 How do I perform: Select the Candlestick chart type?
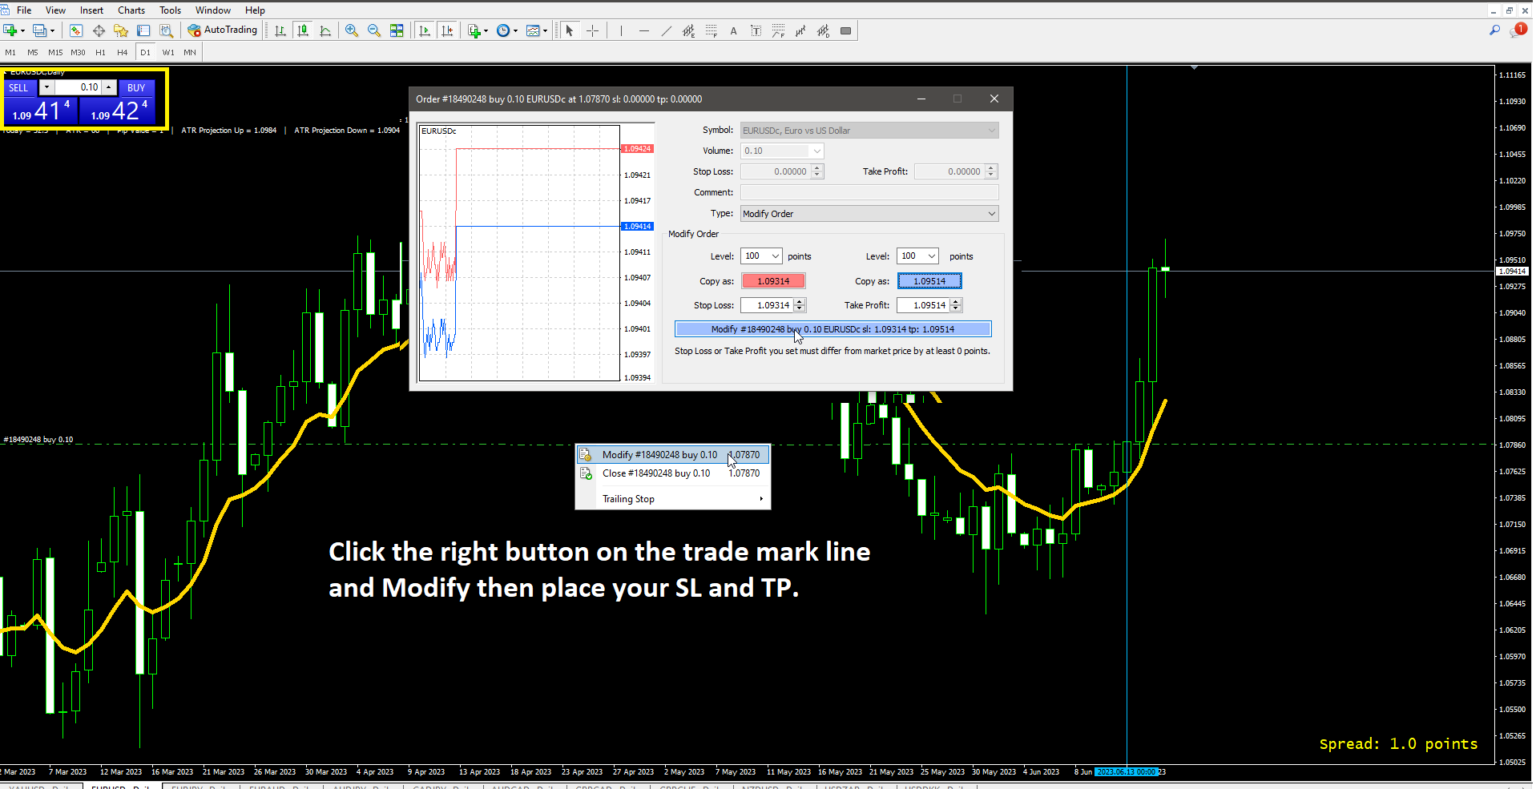pyautogui.click(x=303, y=30)
